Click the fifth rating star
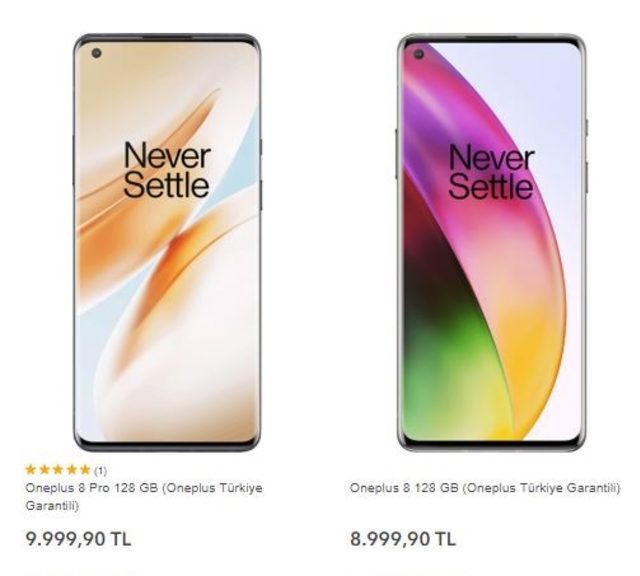This screenshot has width=640, height=576. tap(85, 470)
